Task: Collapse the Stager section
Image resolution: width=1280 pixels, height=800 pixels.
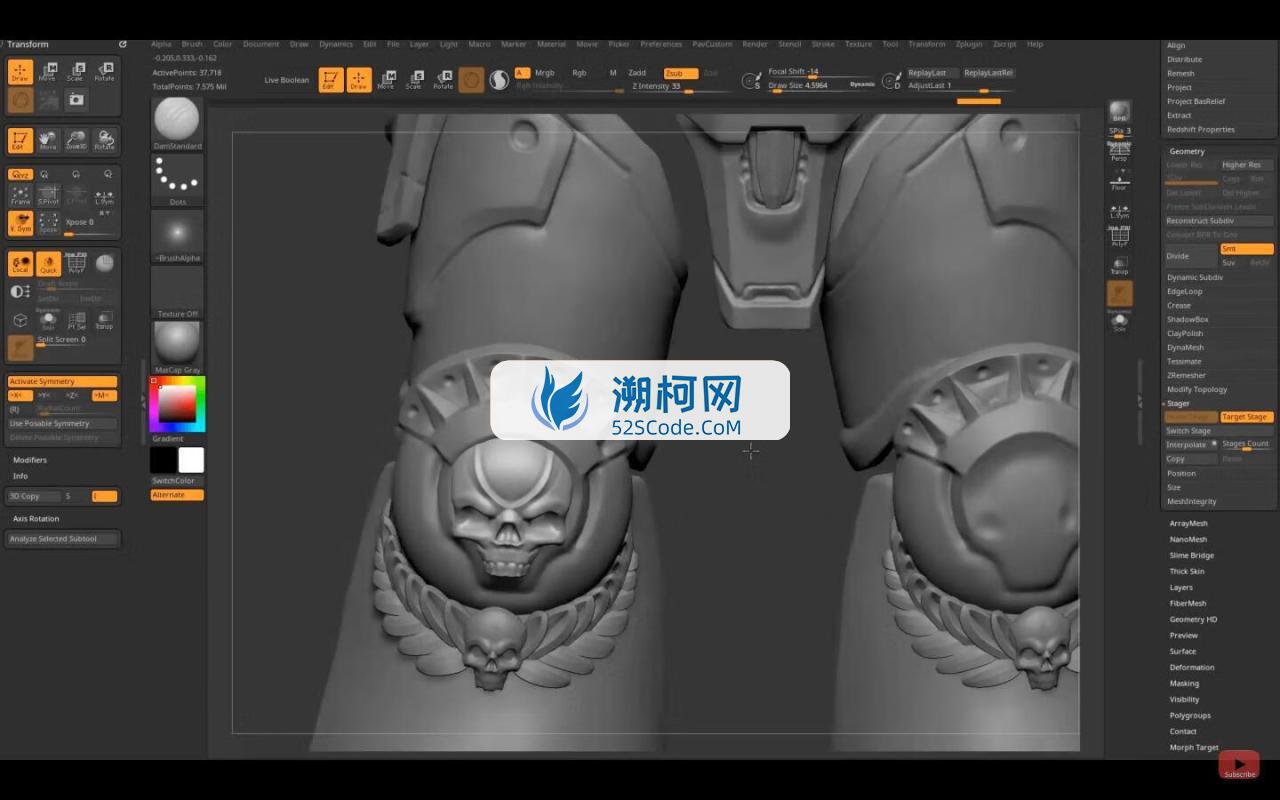Action: (1178, 403)
